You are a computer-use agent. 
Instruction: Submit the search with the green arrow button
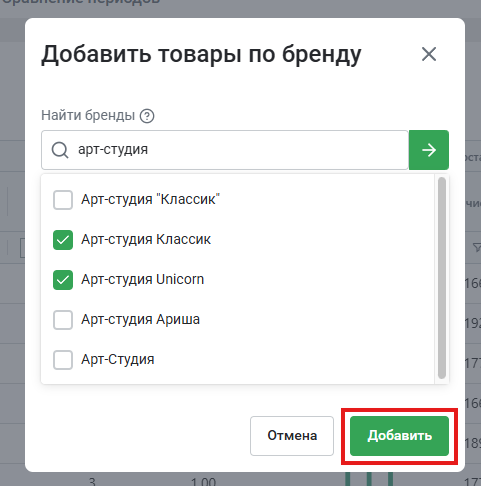pos(429,150)
